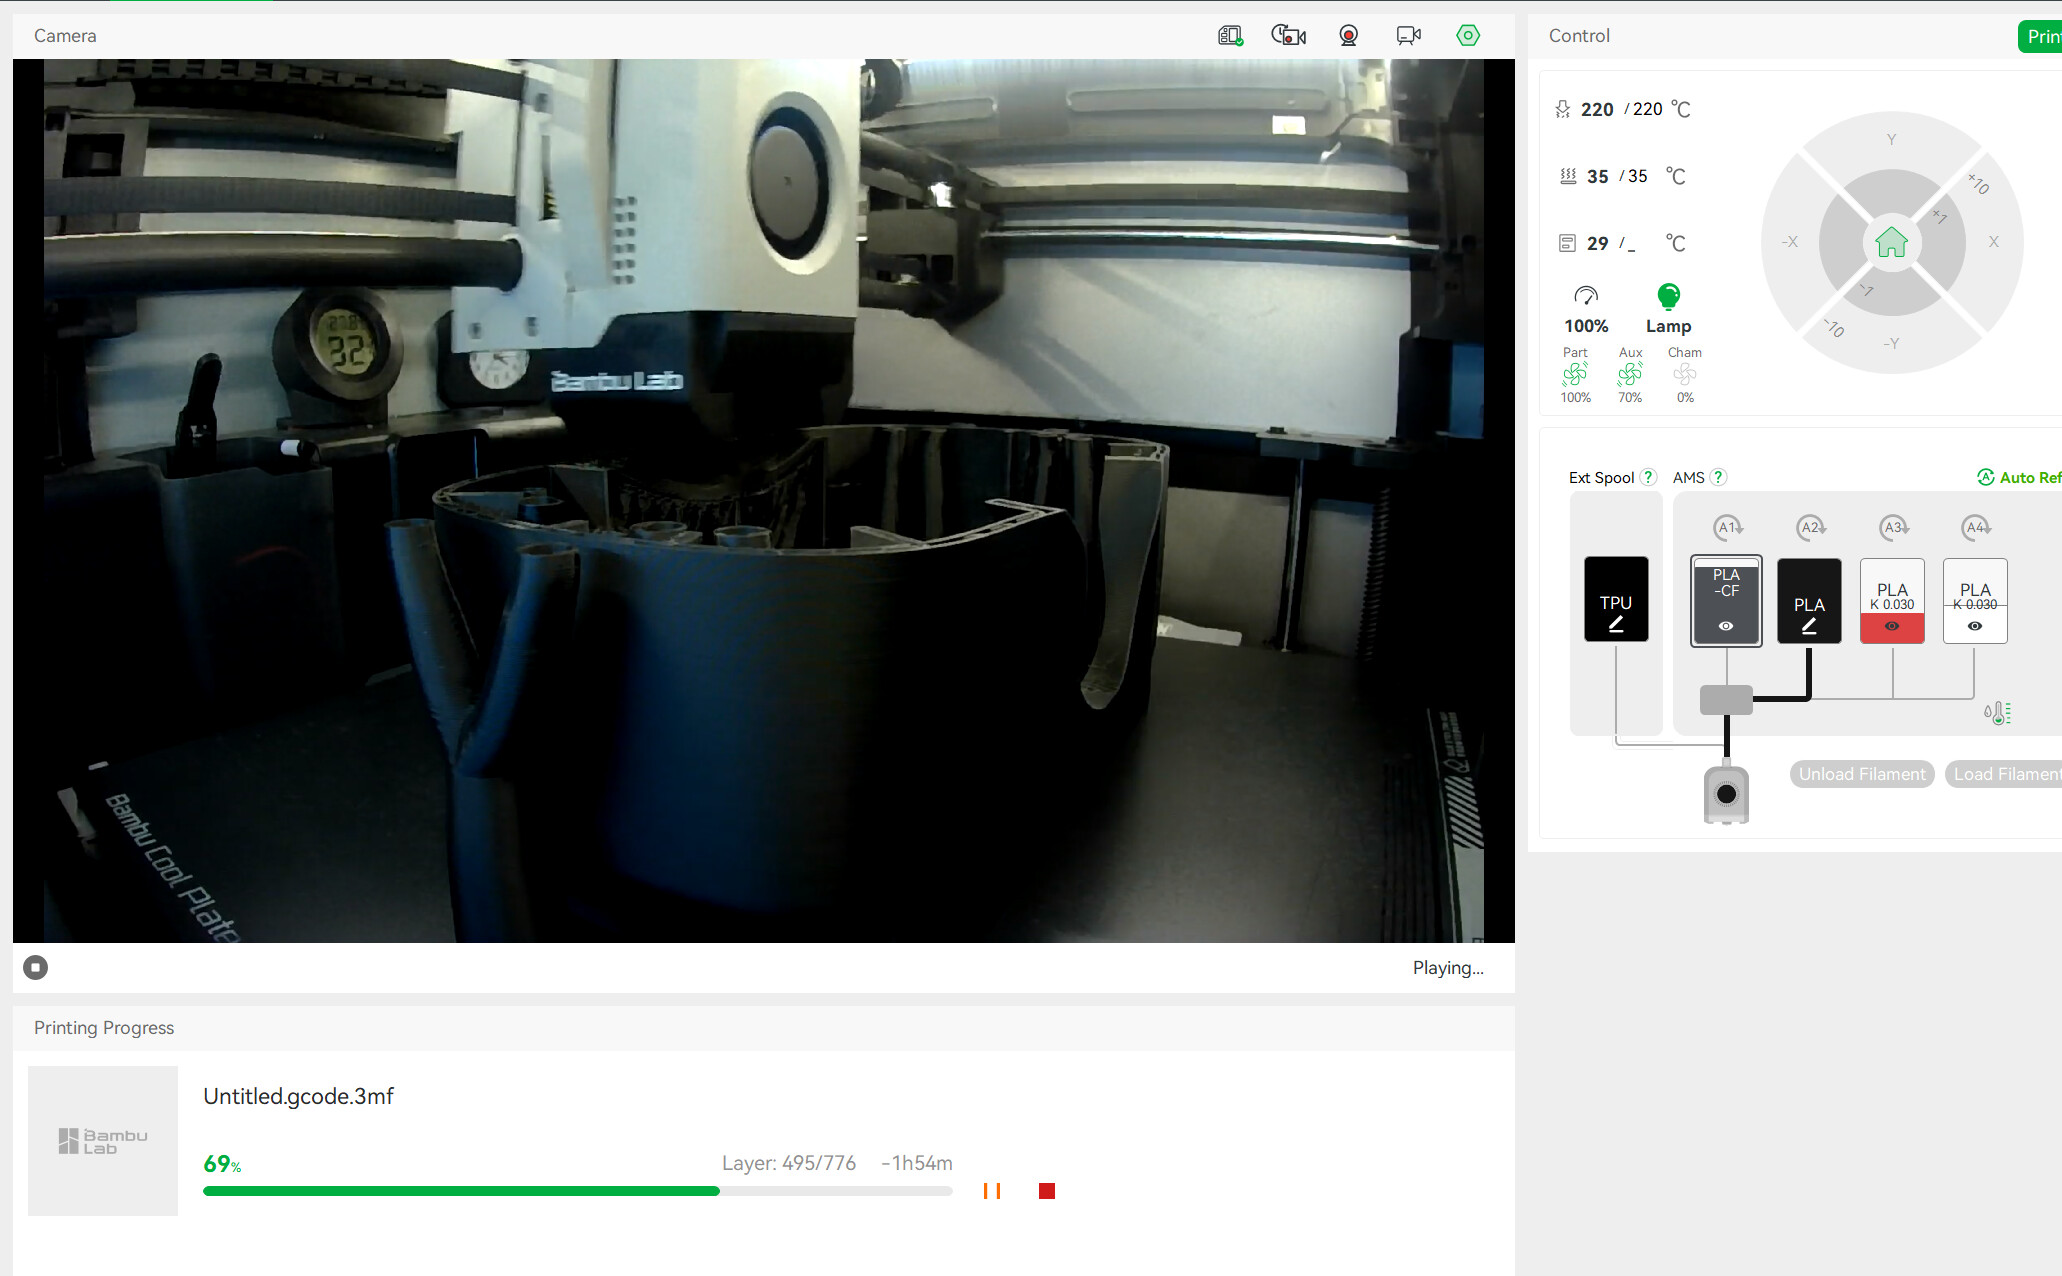Viewport: 2062px width, 1276px height.
Task: Select the A3 red PLA slot
Action: coord(1892,601)
